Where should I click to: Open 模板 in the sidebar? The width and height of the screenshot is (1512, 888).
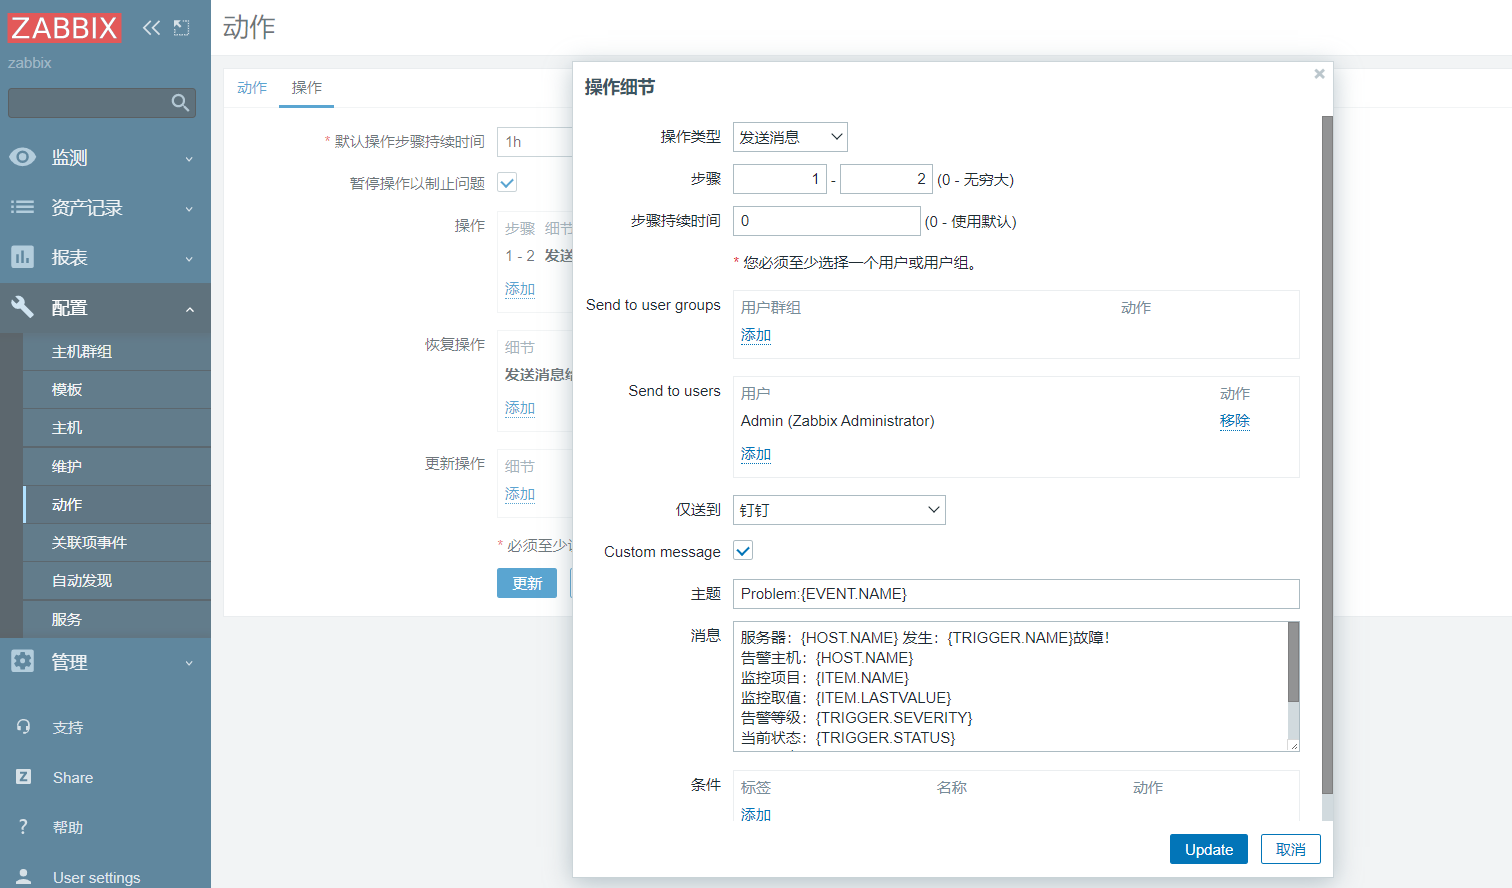(116, 390)
